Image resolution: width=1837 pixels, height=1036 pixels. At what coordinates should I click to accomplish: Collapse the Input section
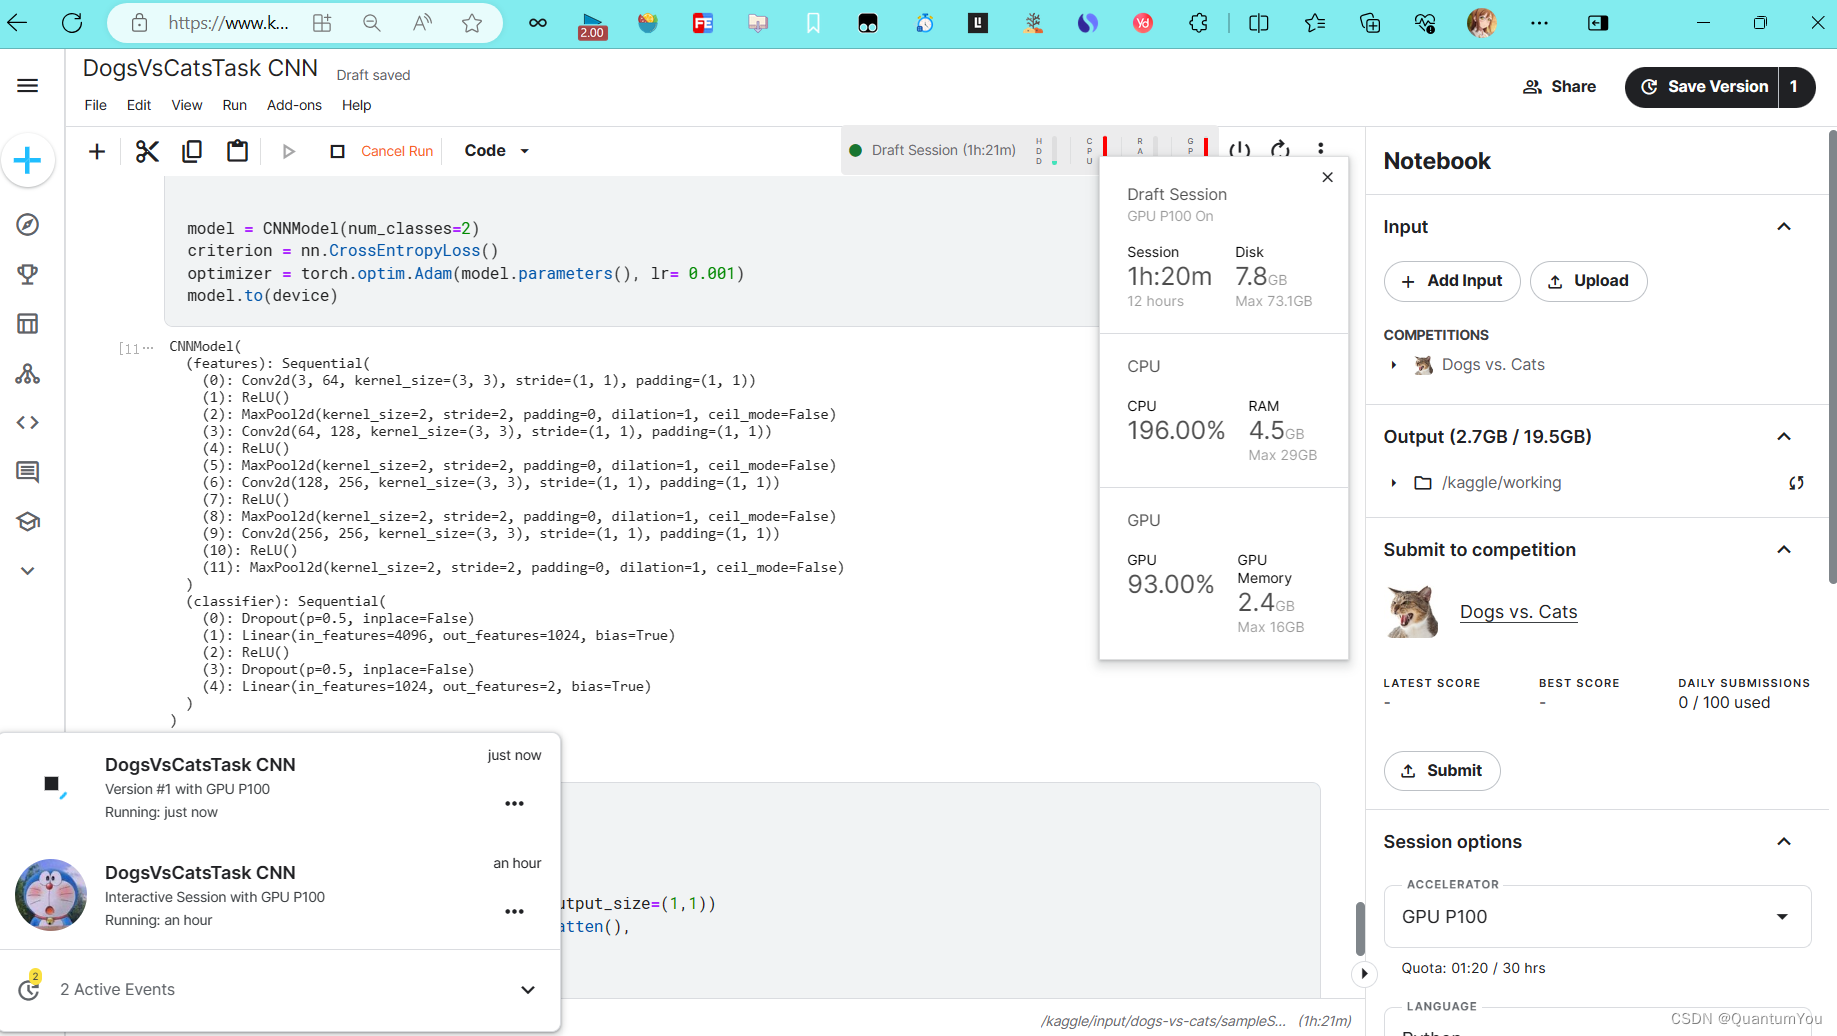(x=1784, y=227)
